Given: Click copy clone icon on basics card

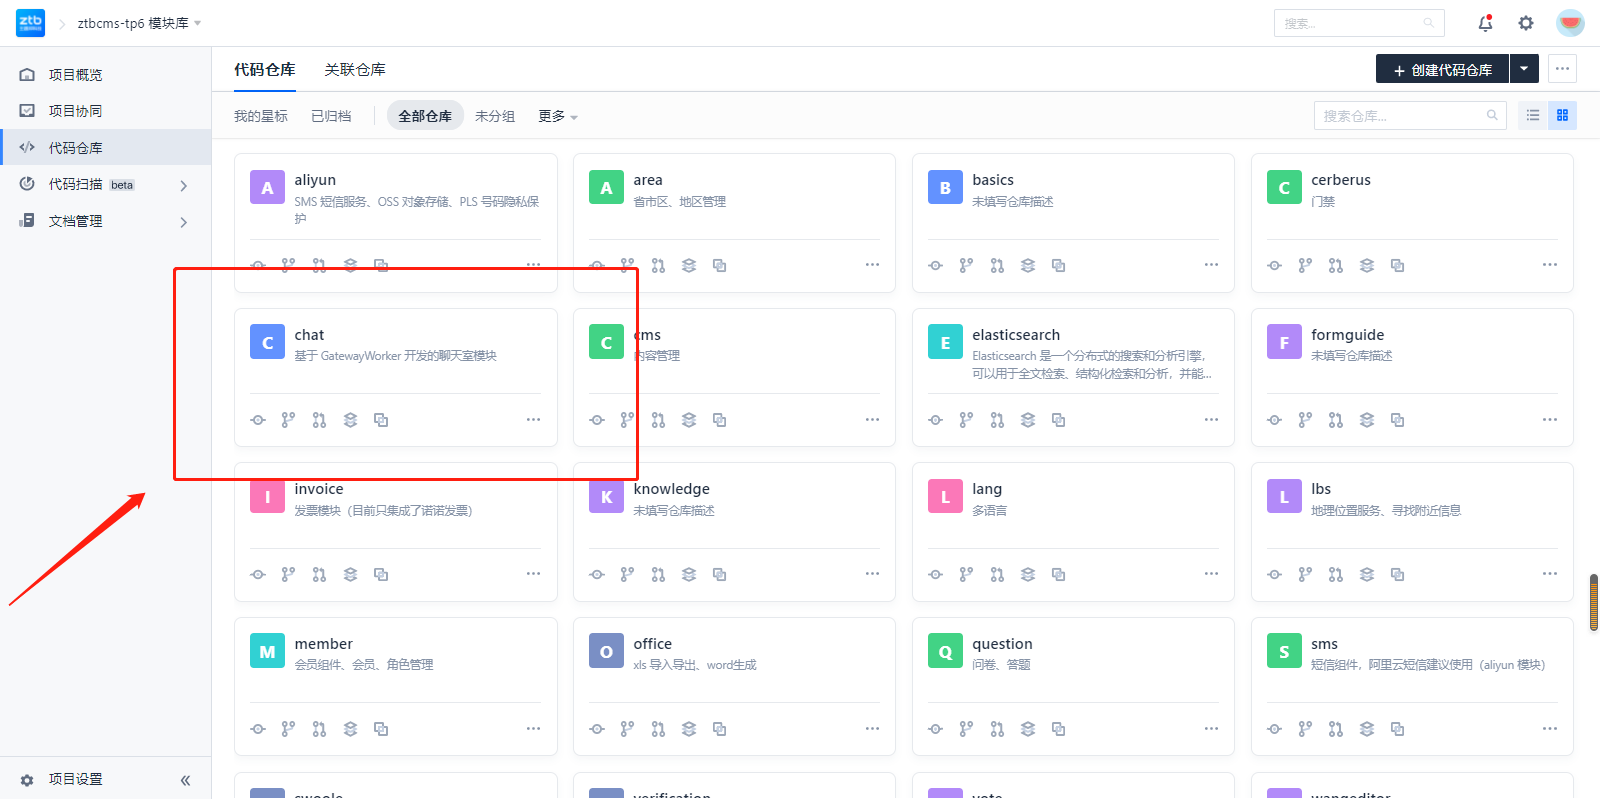Looking at the screenshot, I should tap(1058, 266).
